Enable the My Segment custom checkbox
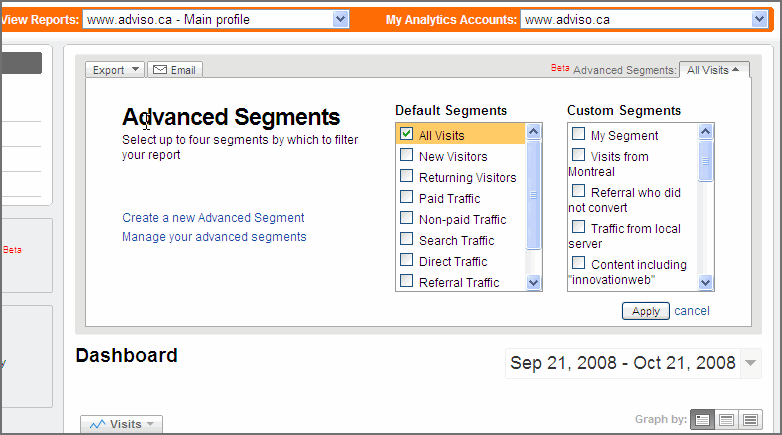Screen dimensions: 782x435 578,134
